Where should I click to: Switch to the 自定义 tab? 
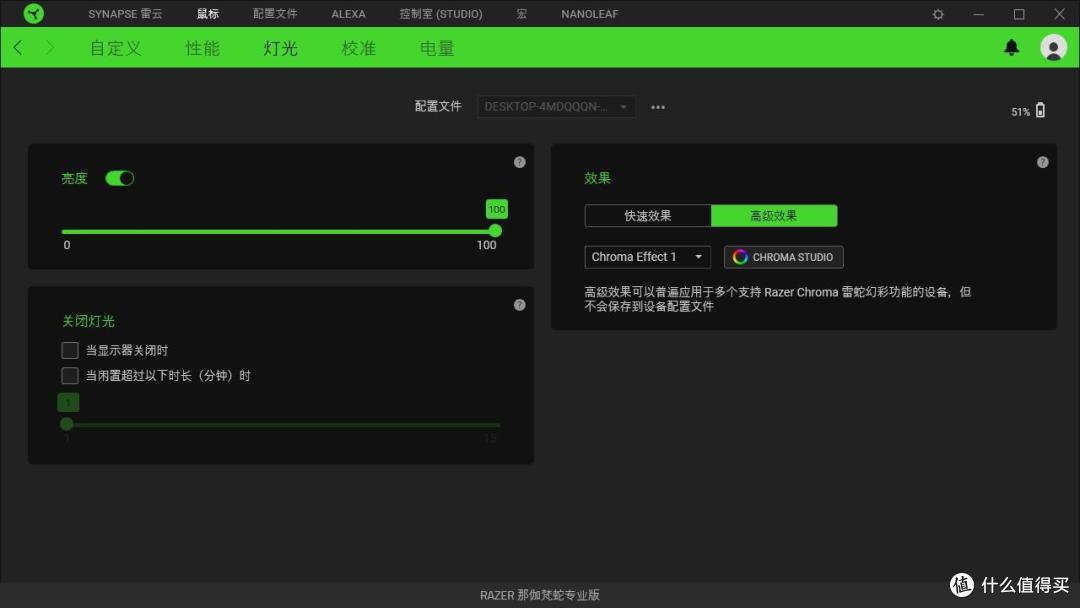116,48
